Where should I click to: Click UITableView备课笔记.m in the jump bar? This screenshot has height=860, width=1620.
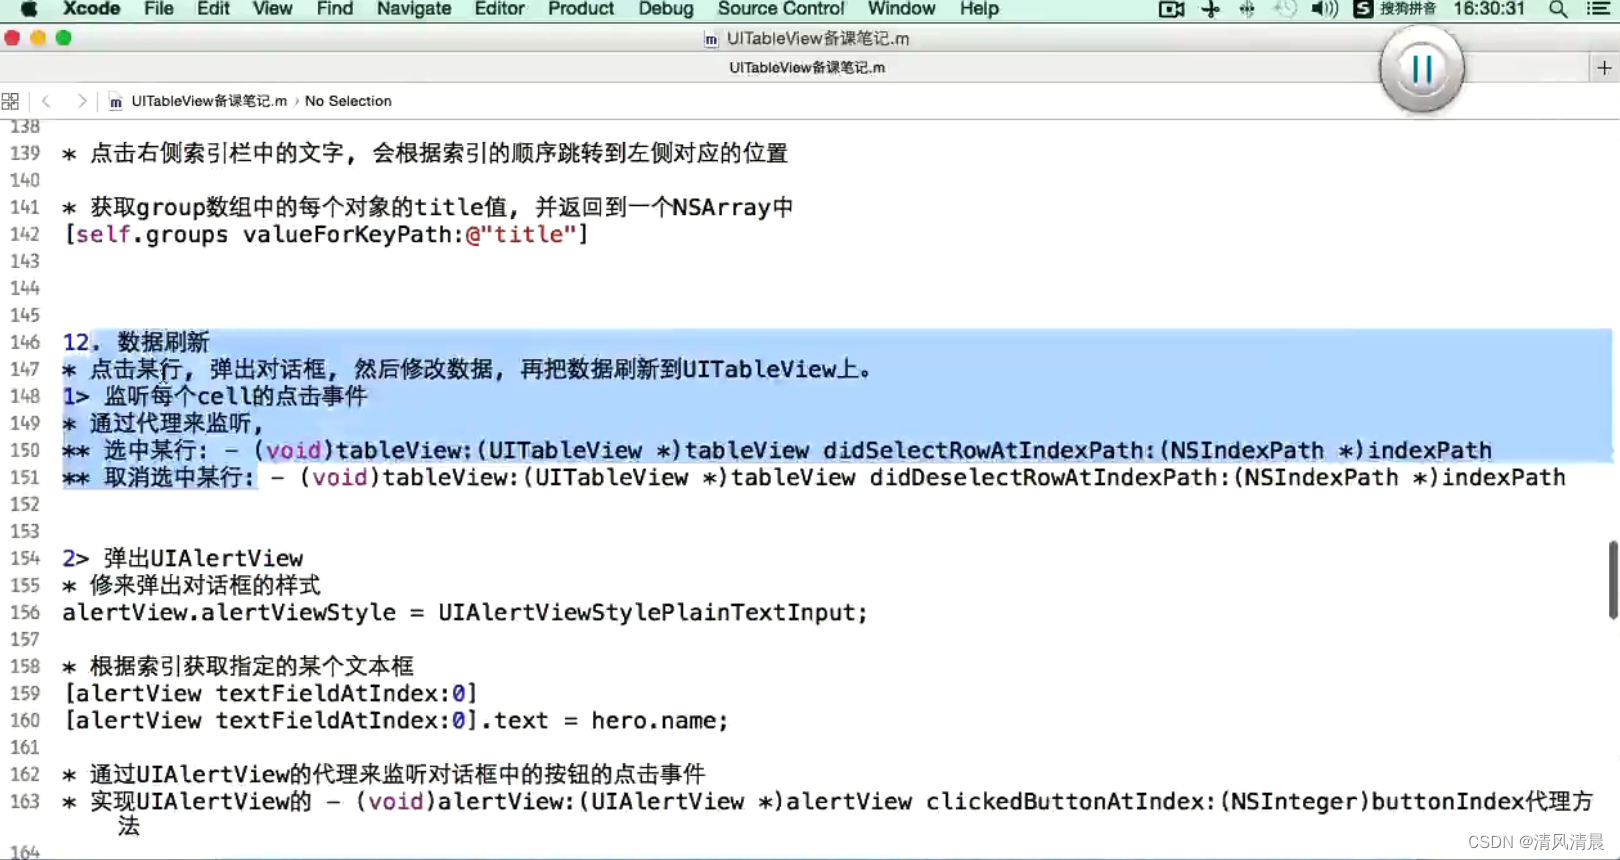pos(199,101)
